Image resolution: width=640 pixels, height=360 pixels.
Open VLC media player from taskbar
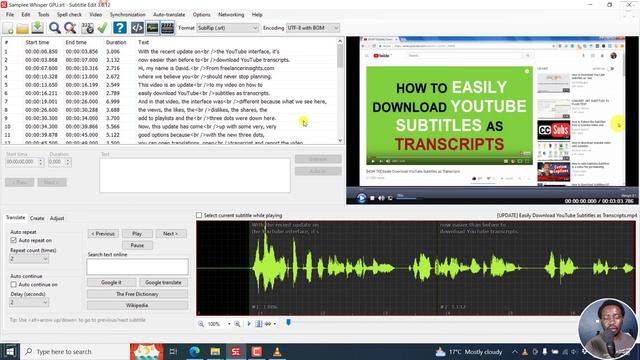[277, 351]
